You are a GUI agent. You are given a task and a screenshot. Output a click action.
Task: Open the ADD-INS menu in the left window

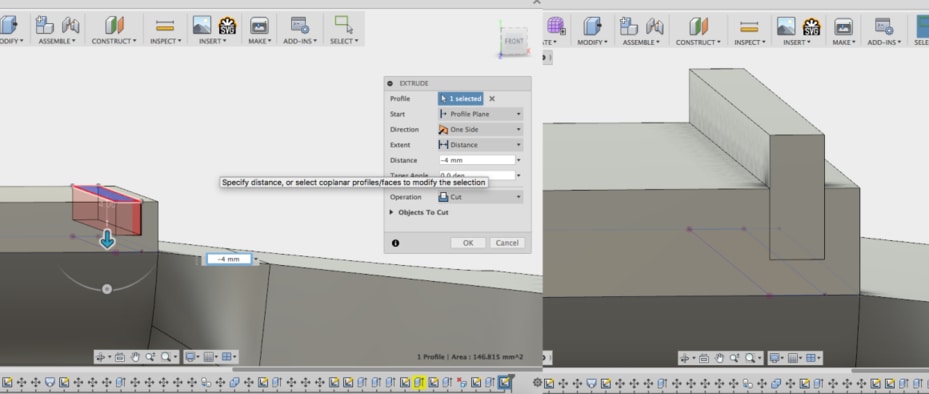tap(300, 41)
